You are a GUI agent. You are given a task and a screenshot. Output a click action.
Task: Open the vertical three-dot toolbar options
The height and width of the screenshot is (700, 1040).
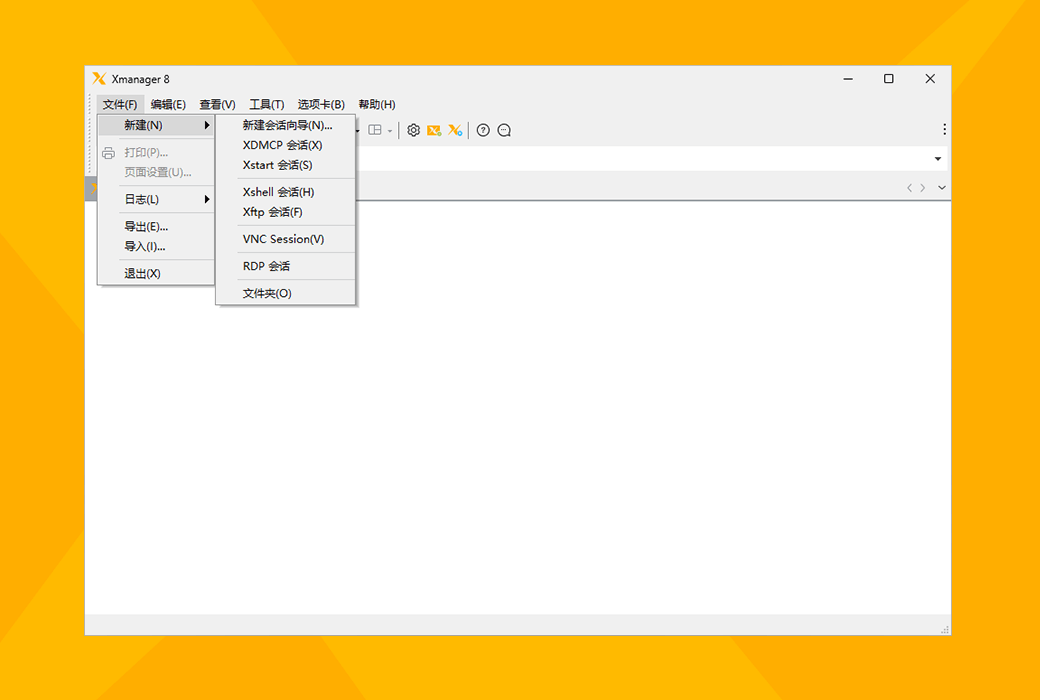coord(944,129)
